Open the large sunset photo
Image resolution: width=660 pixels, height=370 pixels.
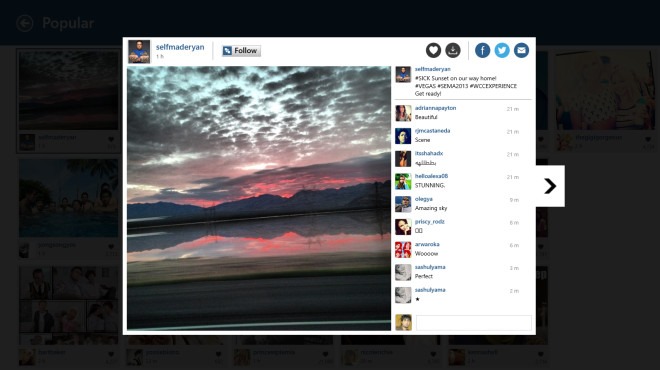click(x=259, y=198)
